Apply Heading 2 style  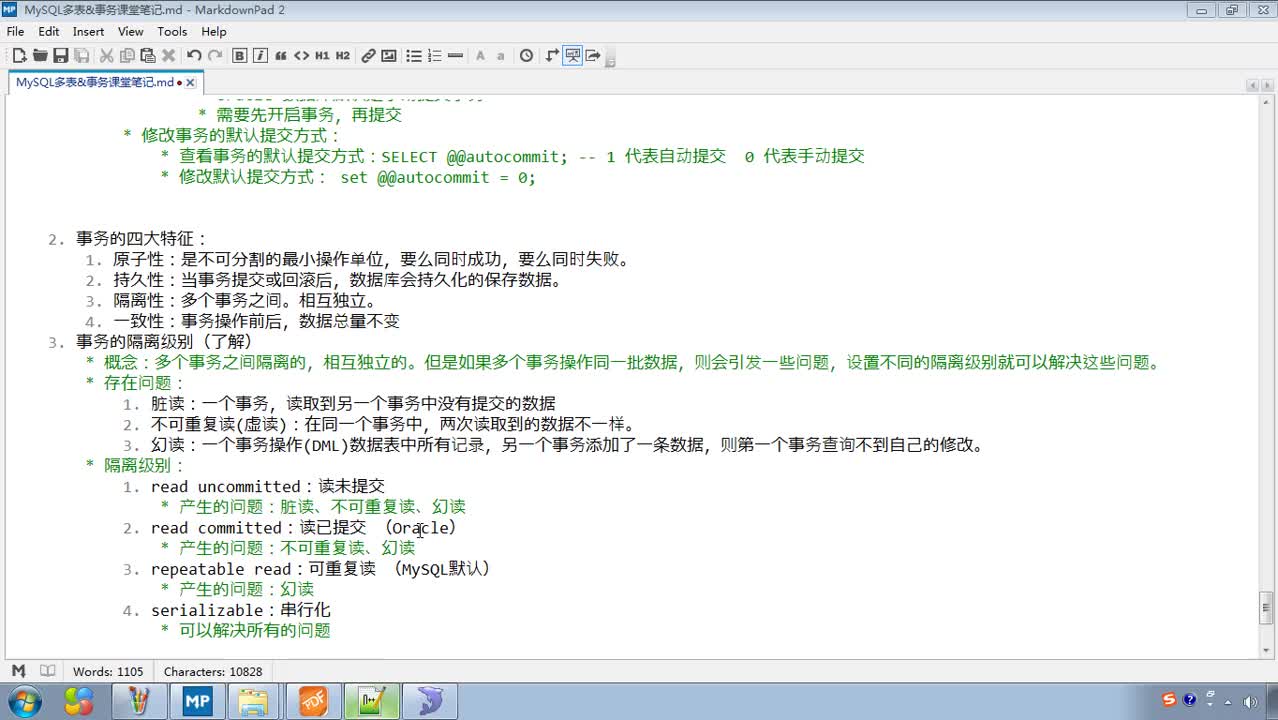point(343,56)
